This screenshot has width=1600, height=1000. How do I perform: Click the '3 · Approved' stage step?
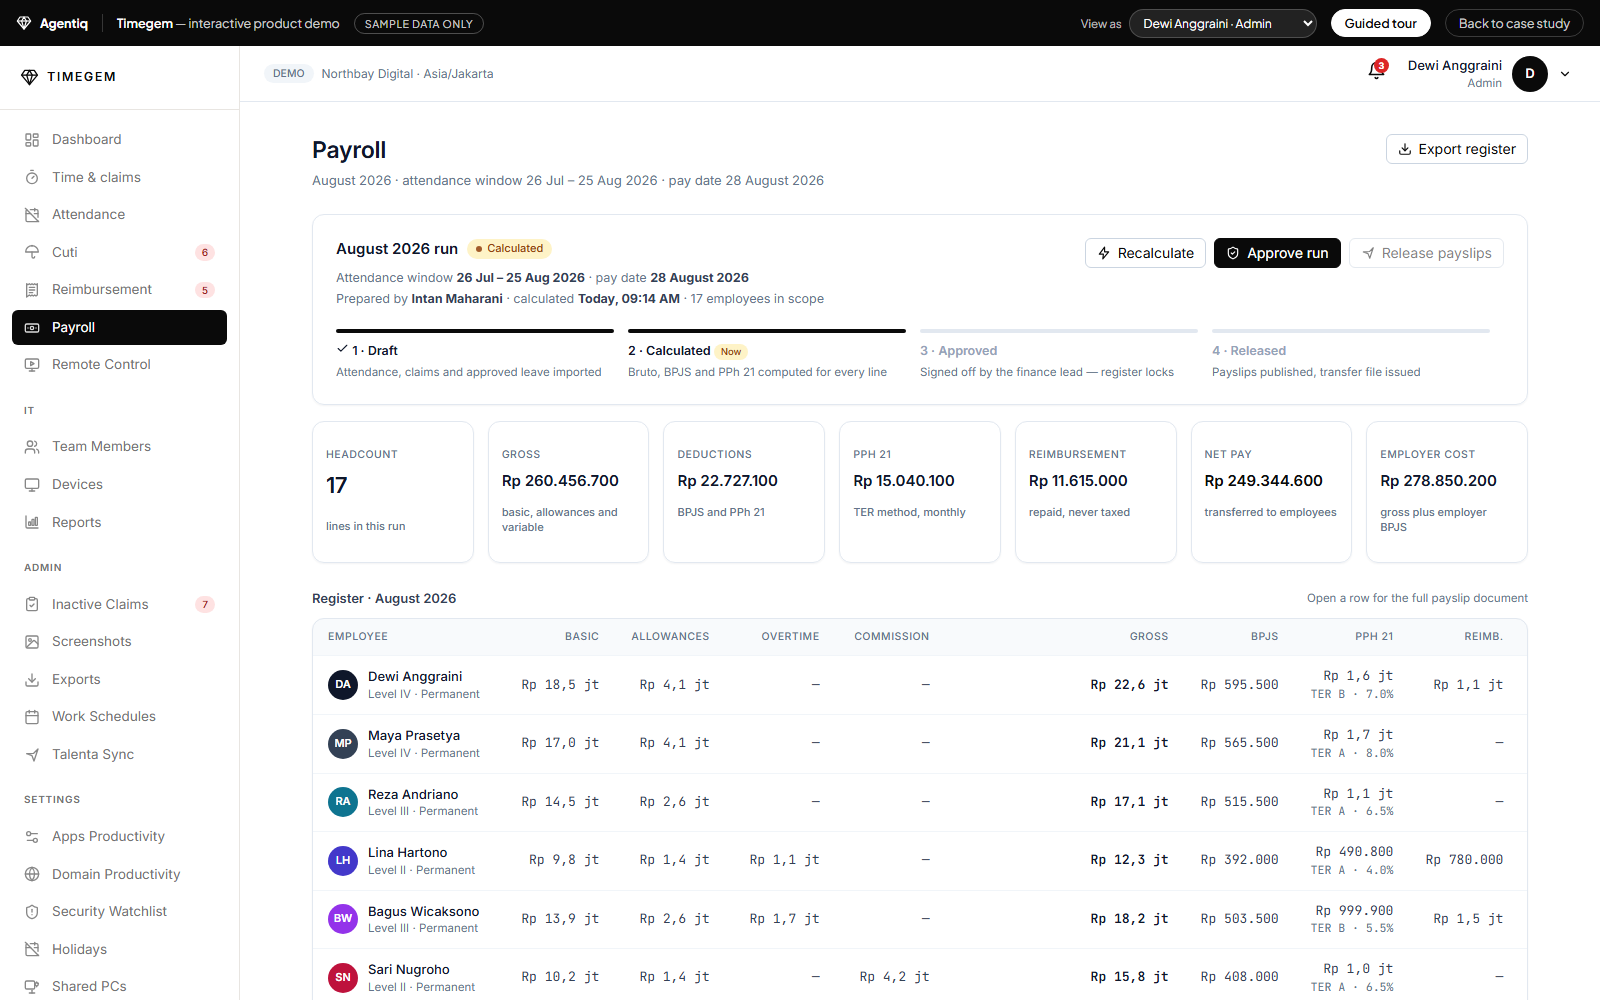[1059, 354]
